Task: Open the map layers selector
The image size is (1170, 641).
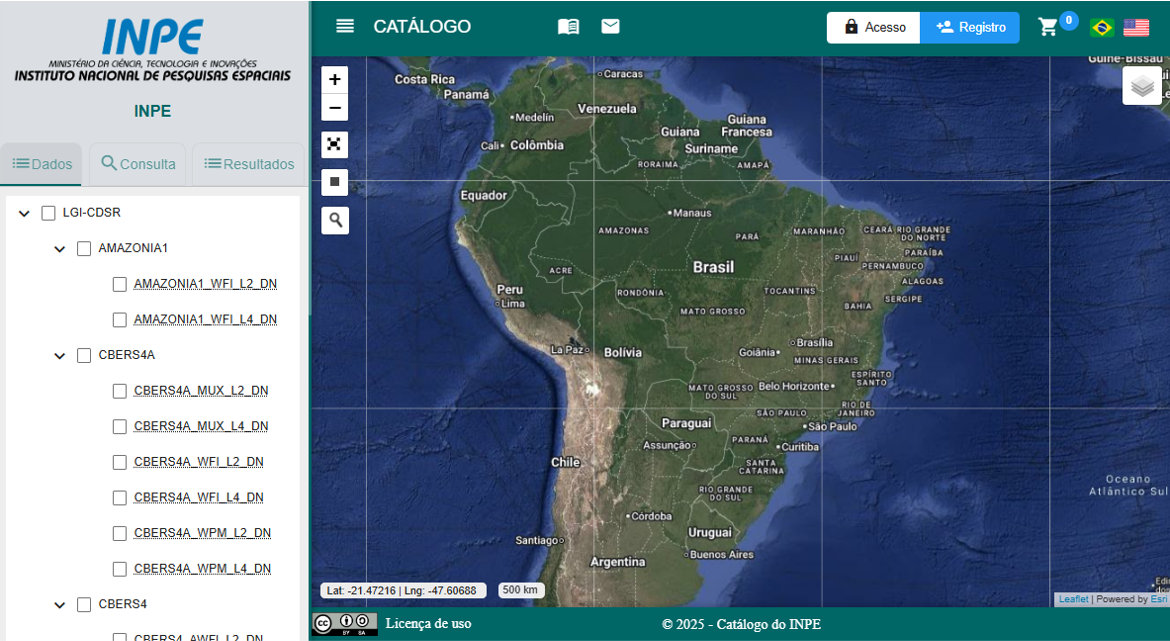Action: coord(1142,86)
